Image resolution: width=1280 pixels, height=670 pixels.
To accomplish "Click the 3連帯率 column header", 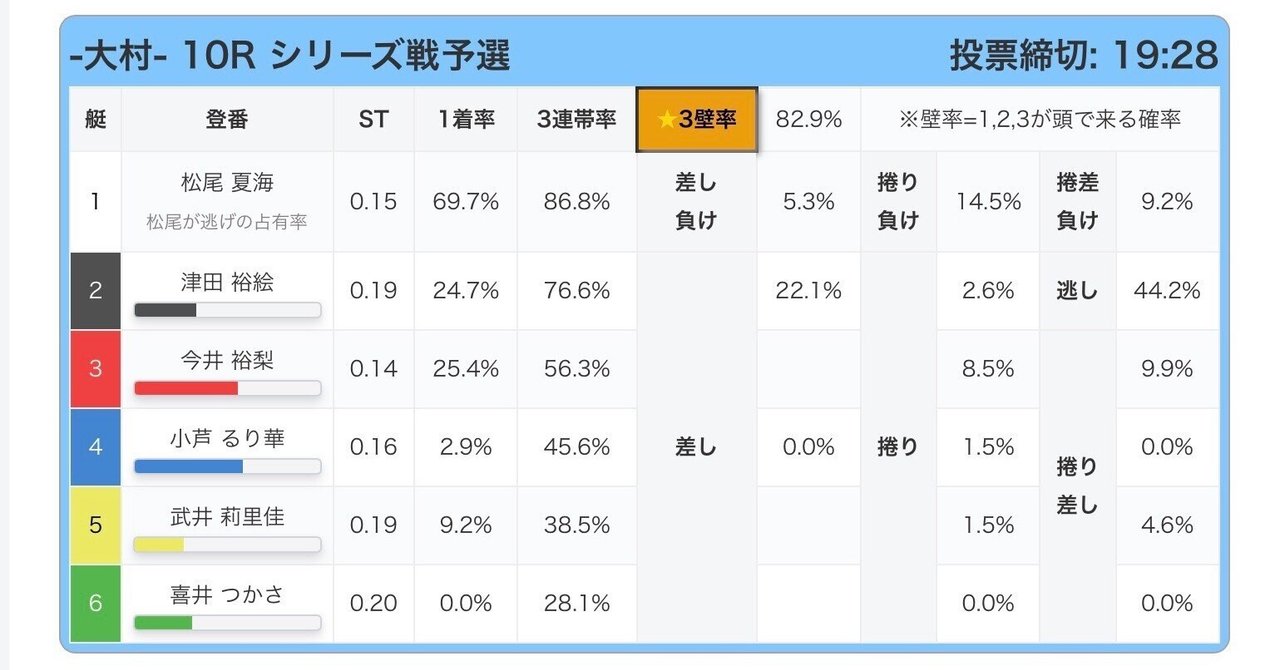I will (576, 120).
